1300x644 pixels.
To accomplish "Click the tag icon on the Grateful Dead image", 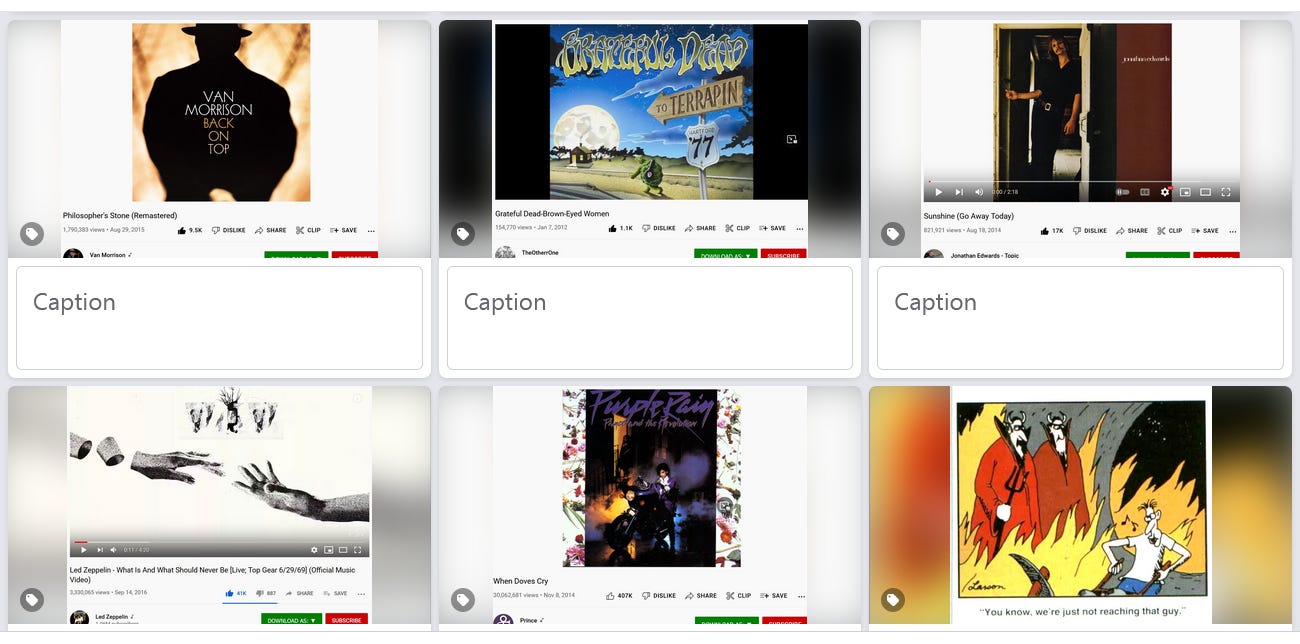I will click(462, 235).
